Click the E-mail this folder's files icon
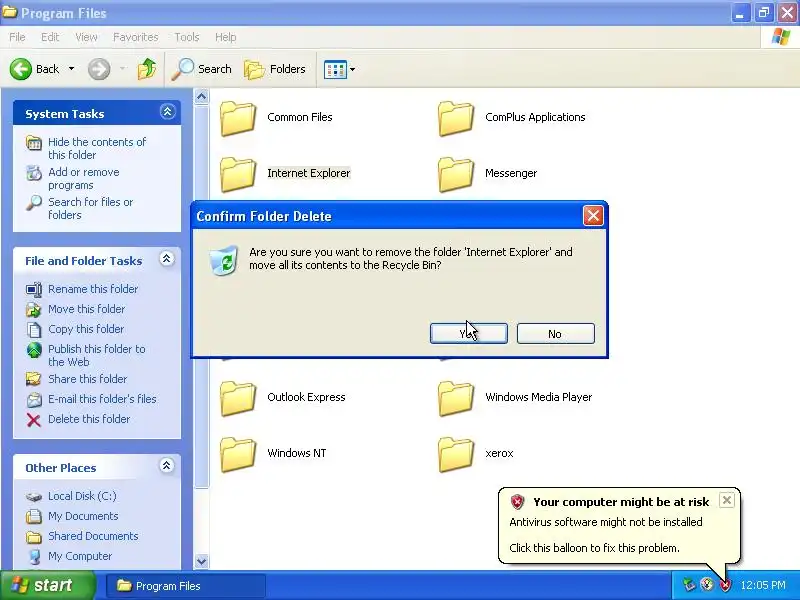This screenshot has width=800, height=600. tap(34, 399)
